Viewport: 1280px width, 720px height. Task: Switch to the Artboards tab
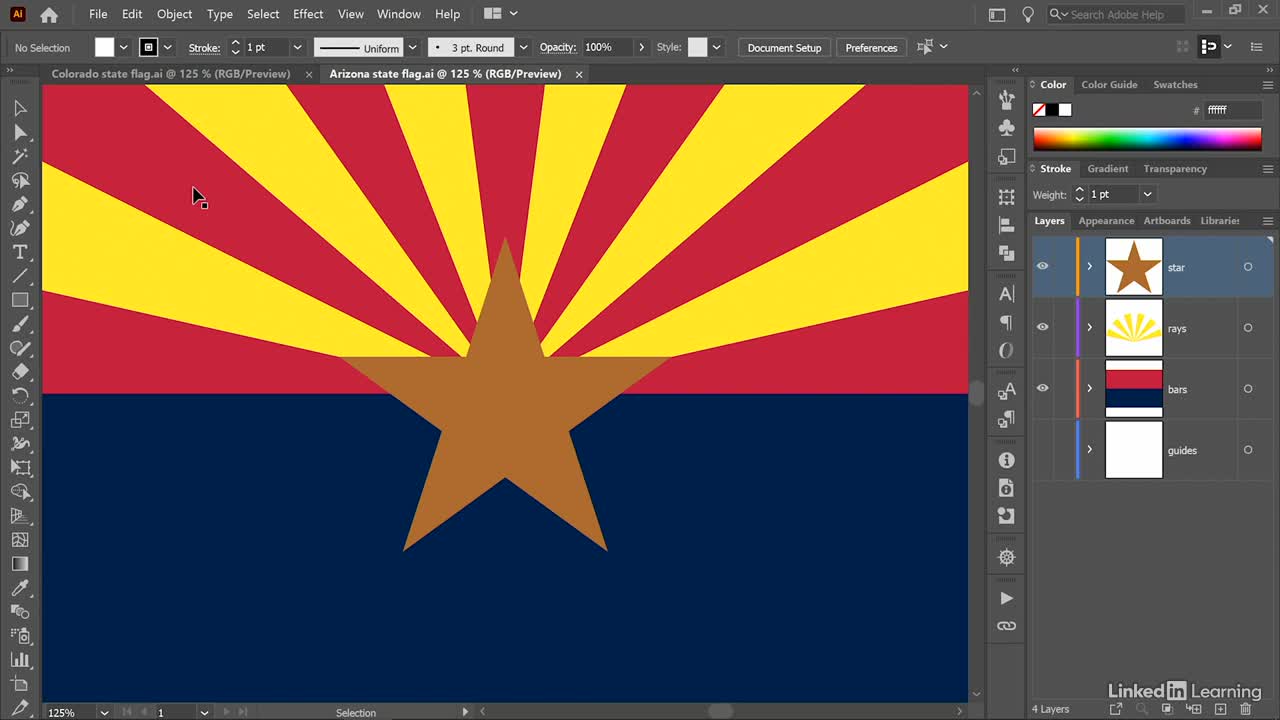click(1167, 221)
